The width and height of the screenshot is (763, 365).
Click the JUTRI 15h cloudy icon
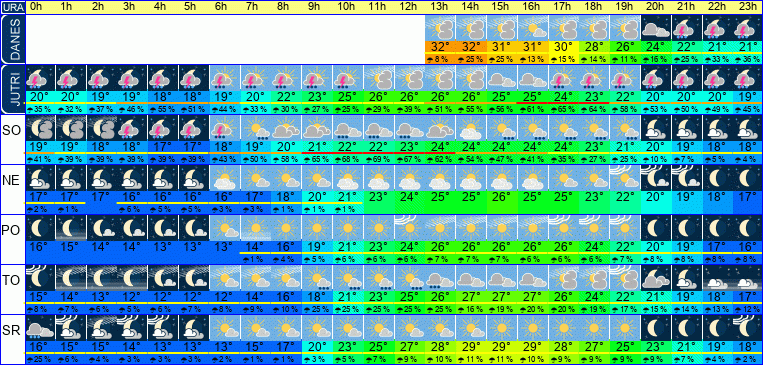click(502, 78)
